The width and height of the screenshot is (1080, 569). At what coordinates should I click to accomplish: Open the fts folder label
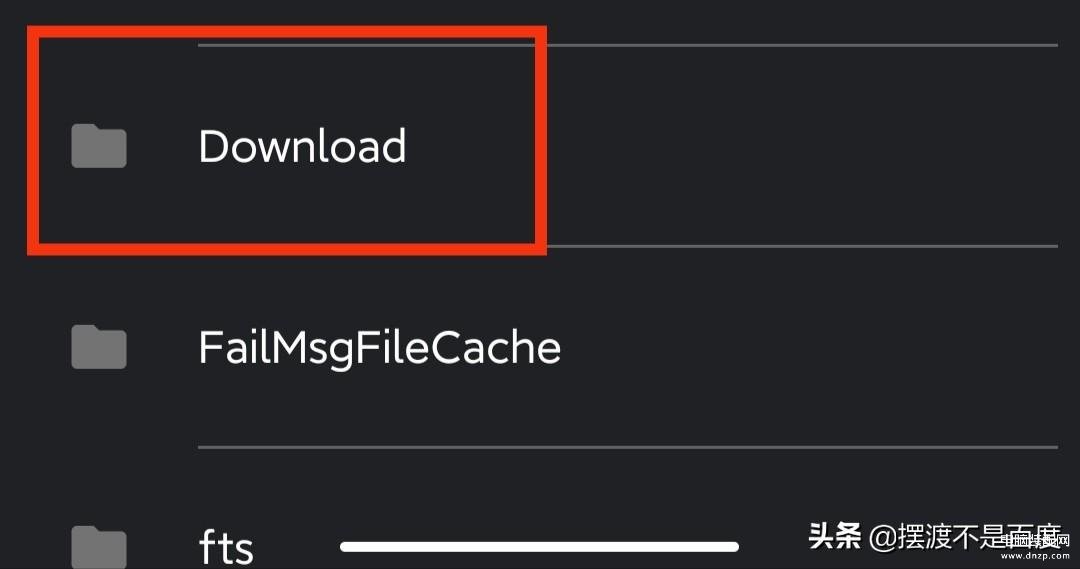tap(226, 548)
